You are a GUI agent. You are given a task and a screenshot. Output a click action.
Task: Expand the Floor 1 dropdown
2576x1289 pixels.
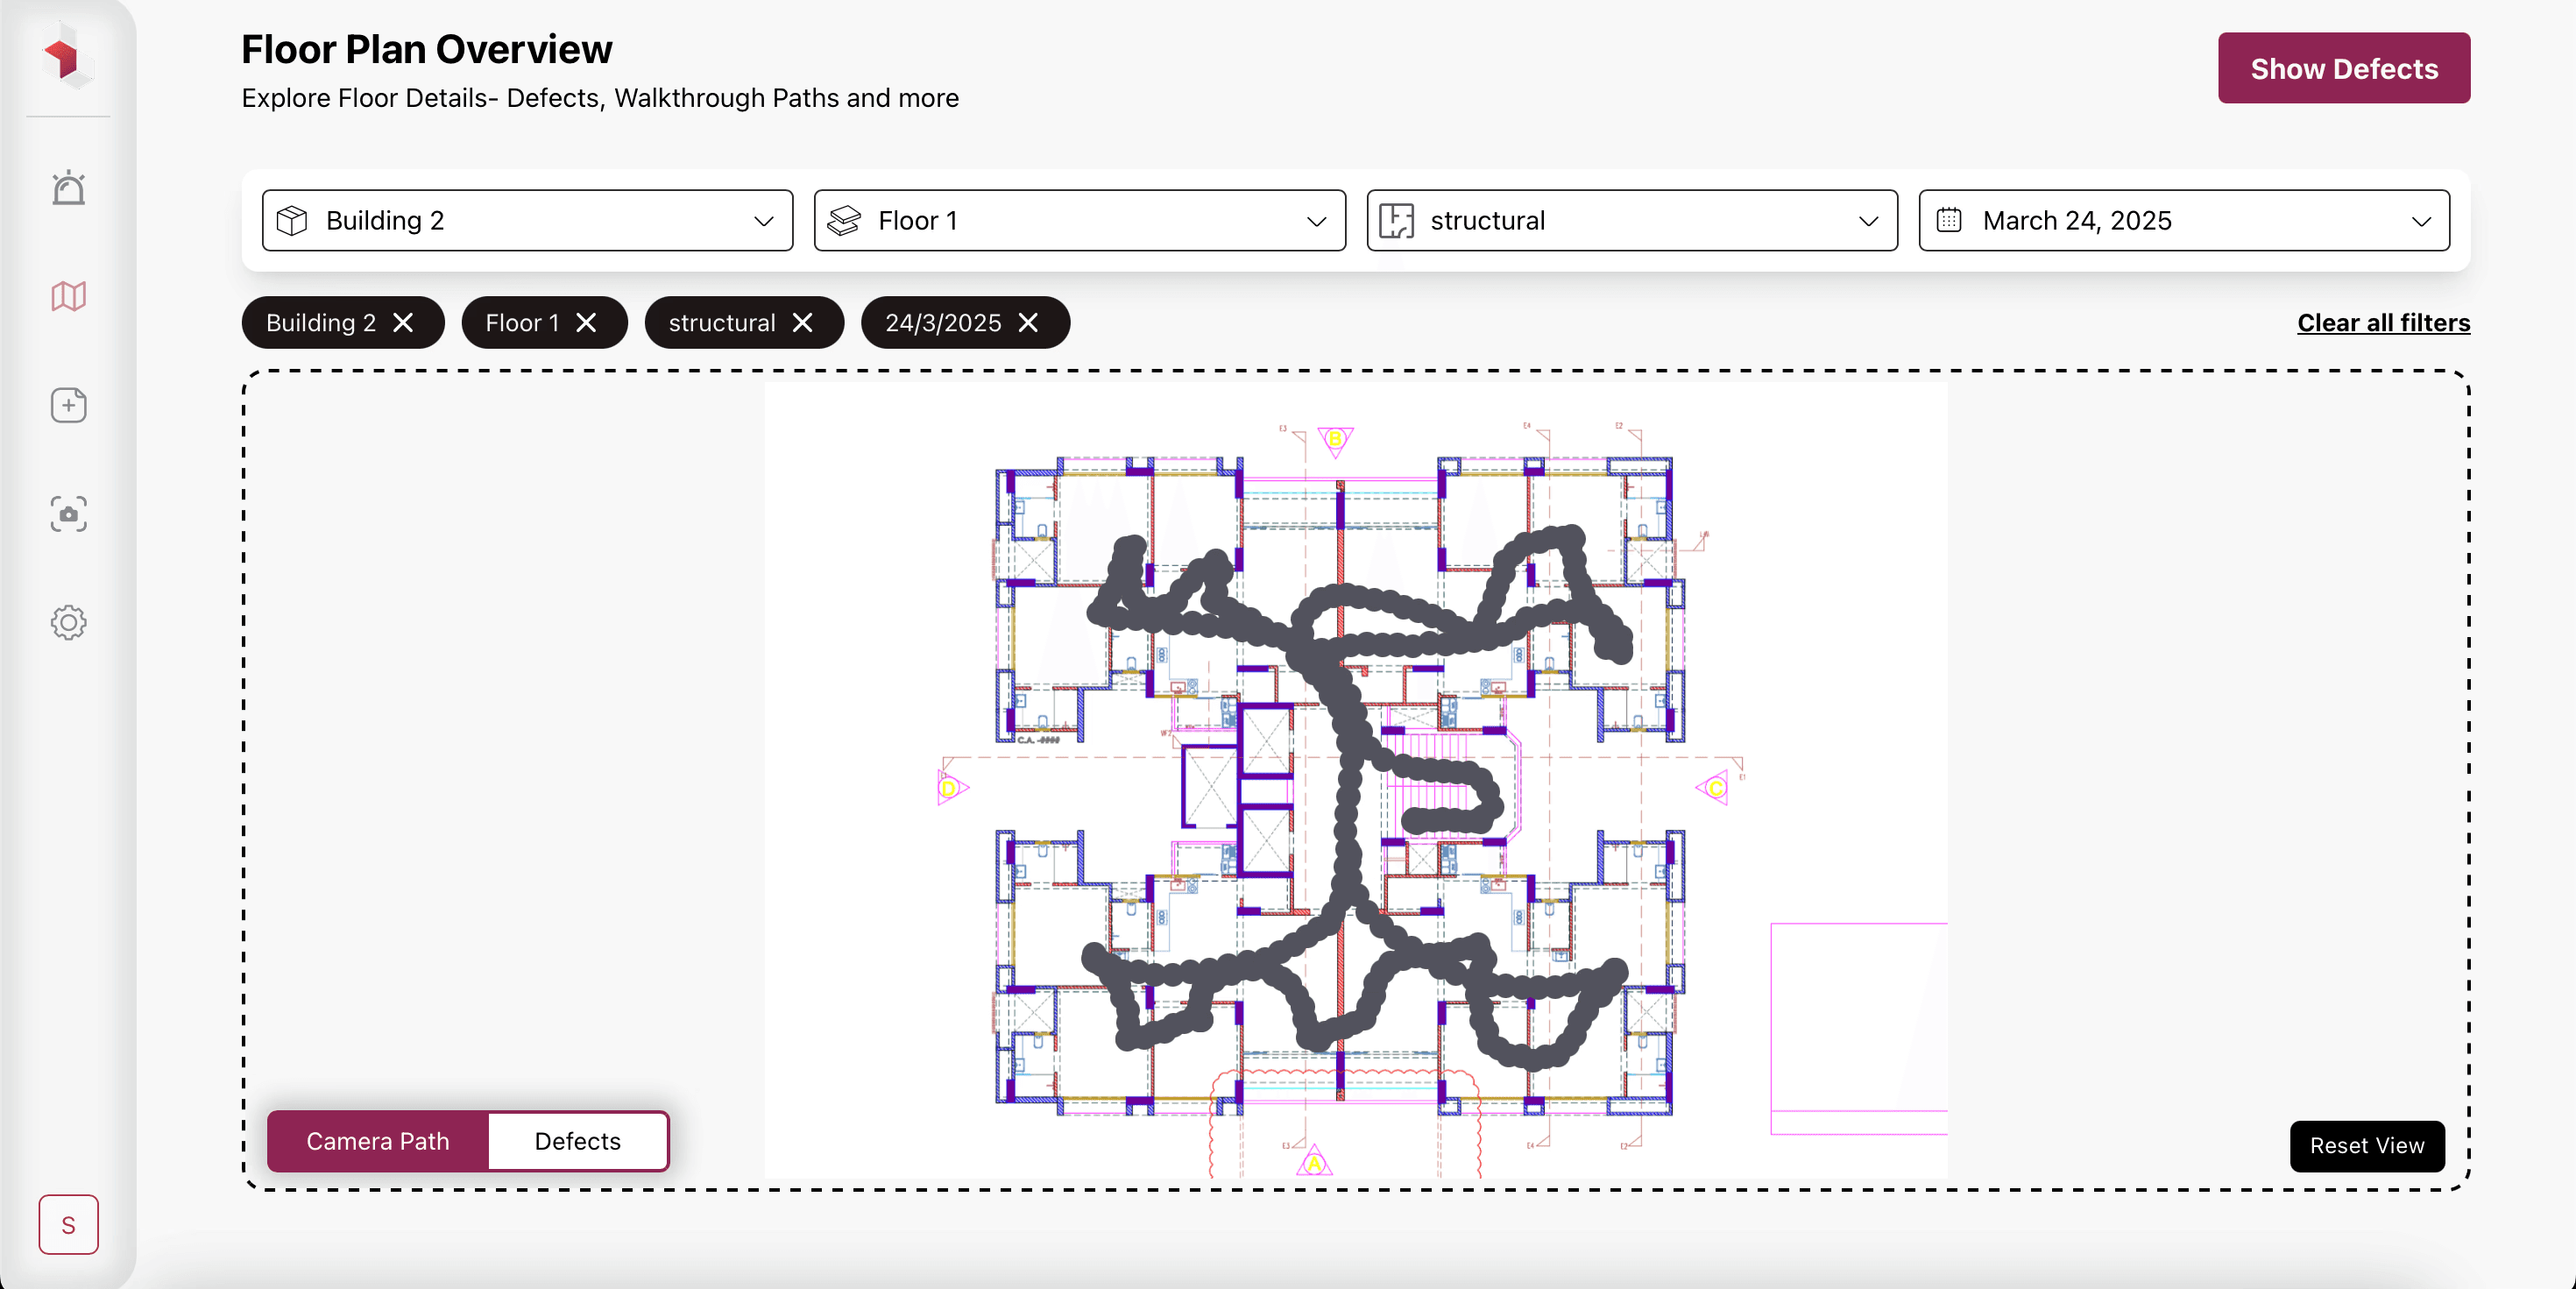click(x=1079, y=220)
